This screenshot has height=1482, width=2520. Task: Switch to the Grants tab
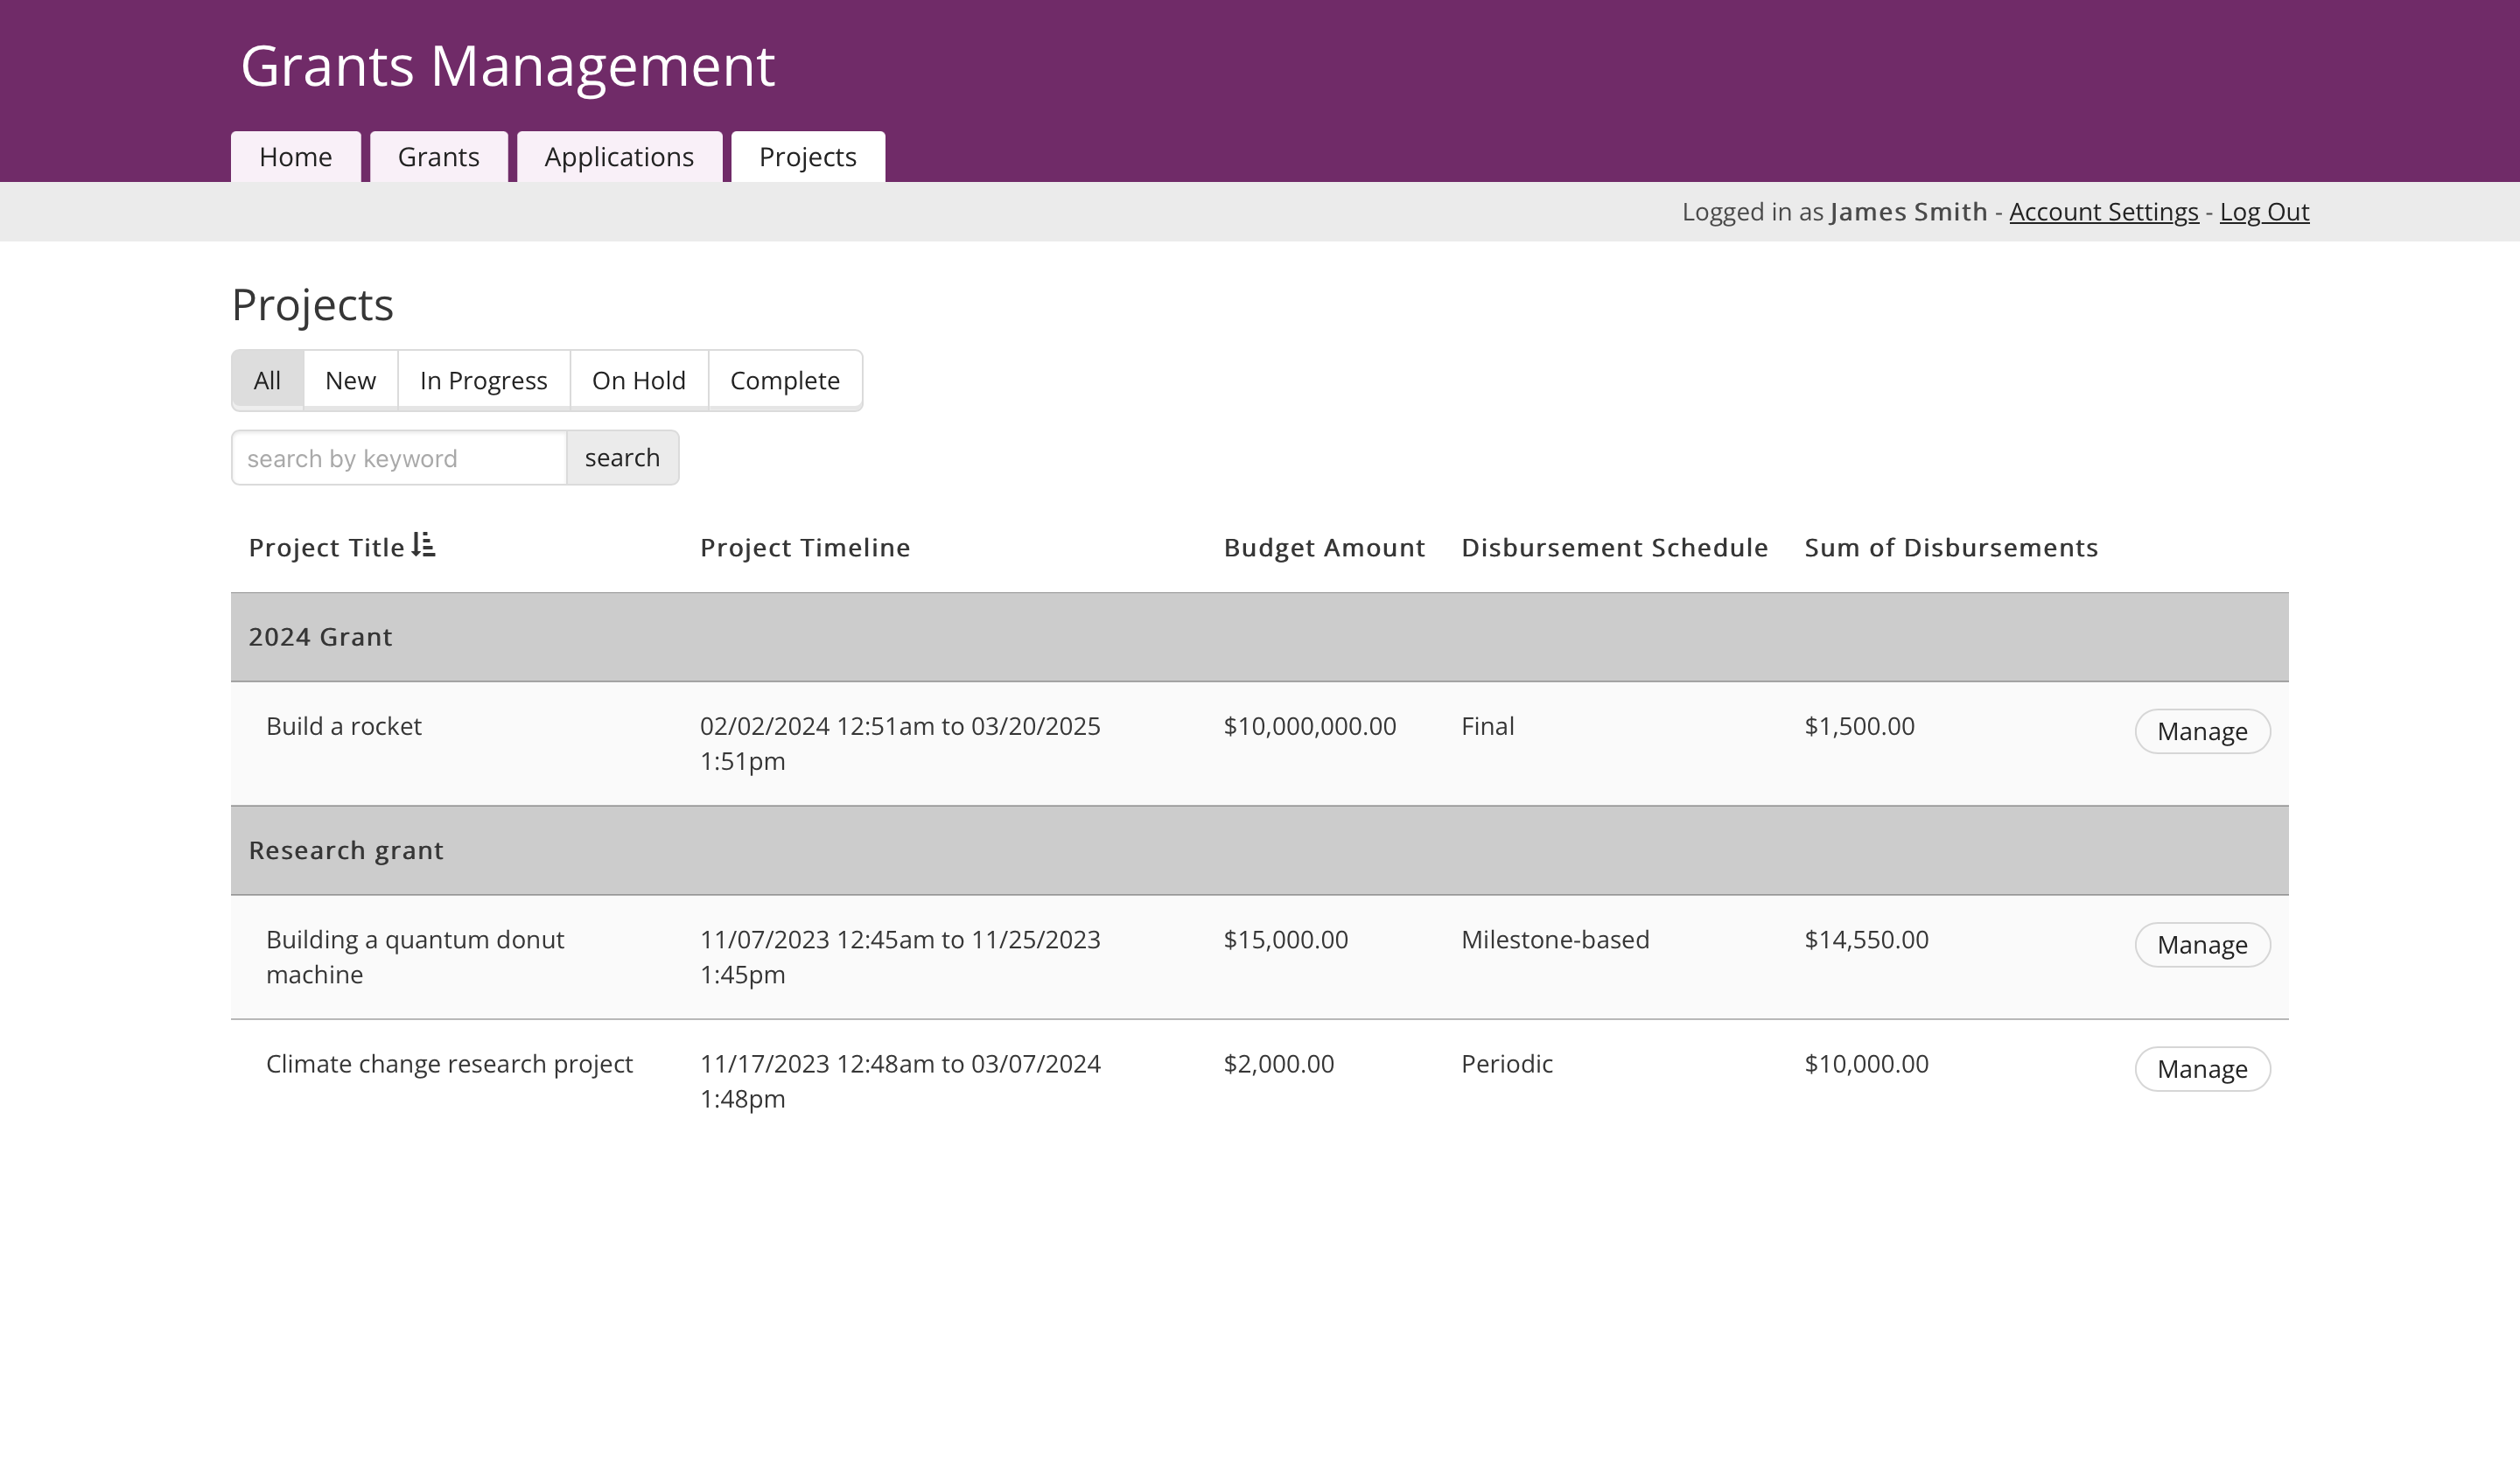point(438,157)
